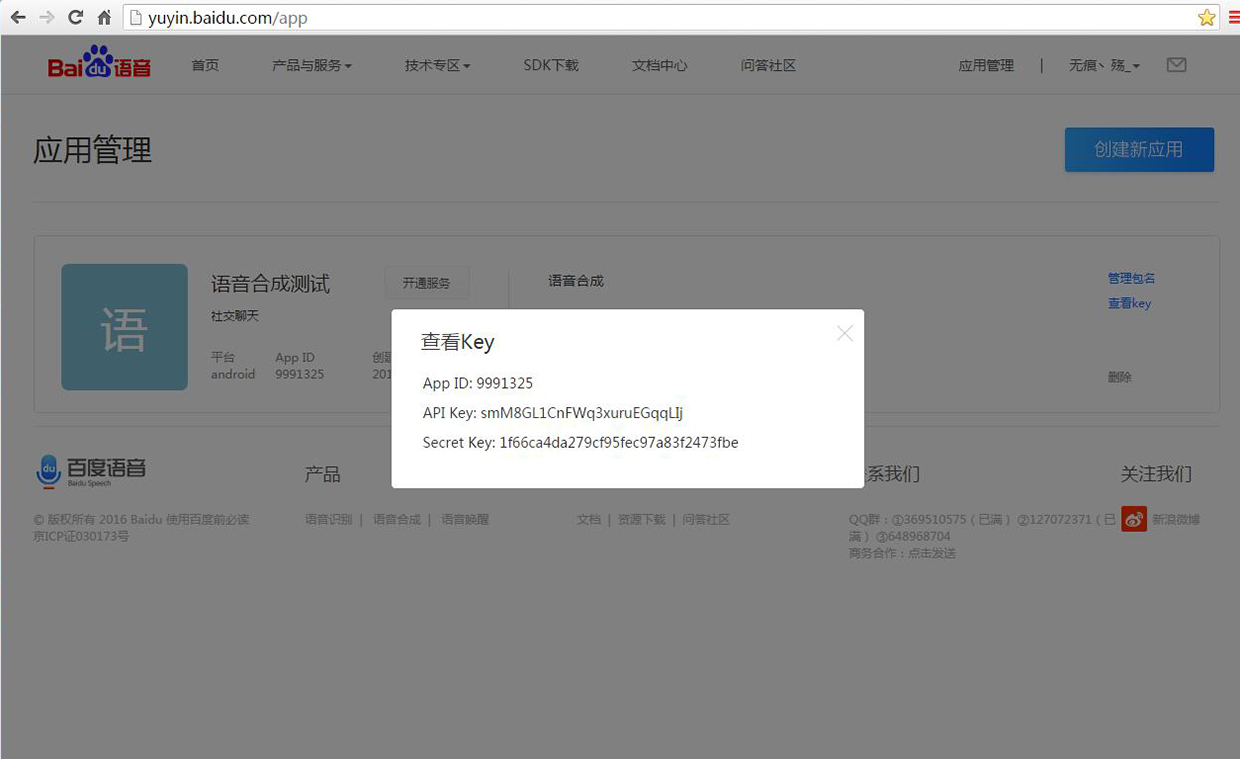This screenshot has width=1240, height=759.
Task: Open the 无痕丶殇_ user dropdown
Action: (1104, 65)
